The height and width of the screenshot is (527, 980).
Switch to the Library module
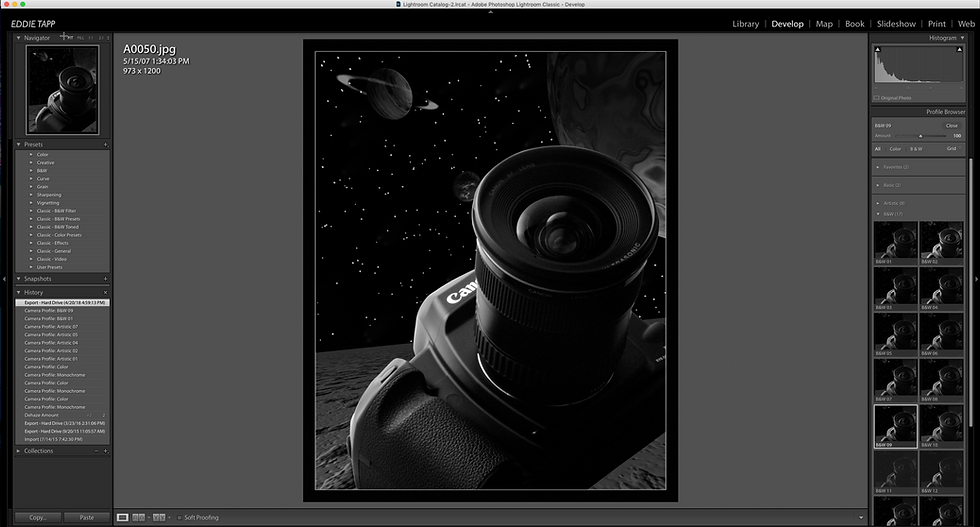(746, 24)
